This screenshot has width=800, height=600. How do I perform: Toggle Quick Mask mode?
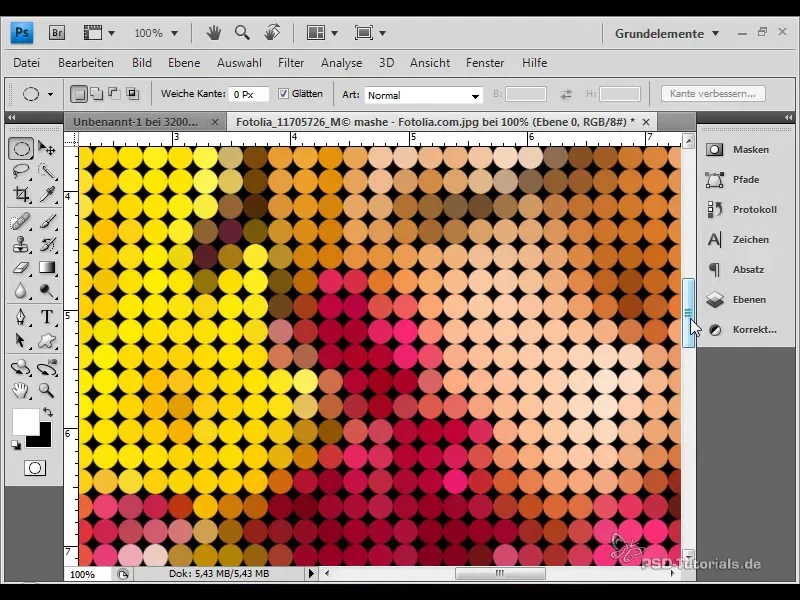coord(35,468)
